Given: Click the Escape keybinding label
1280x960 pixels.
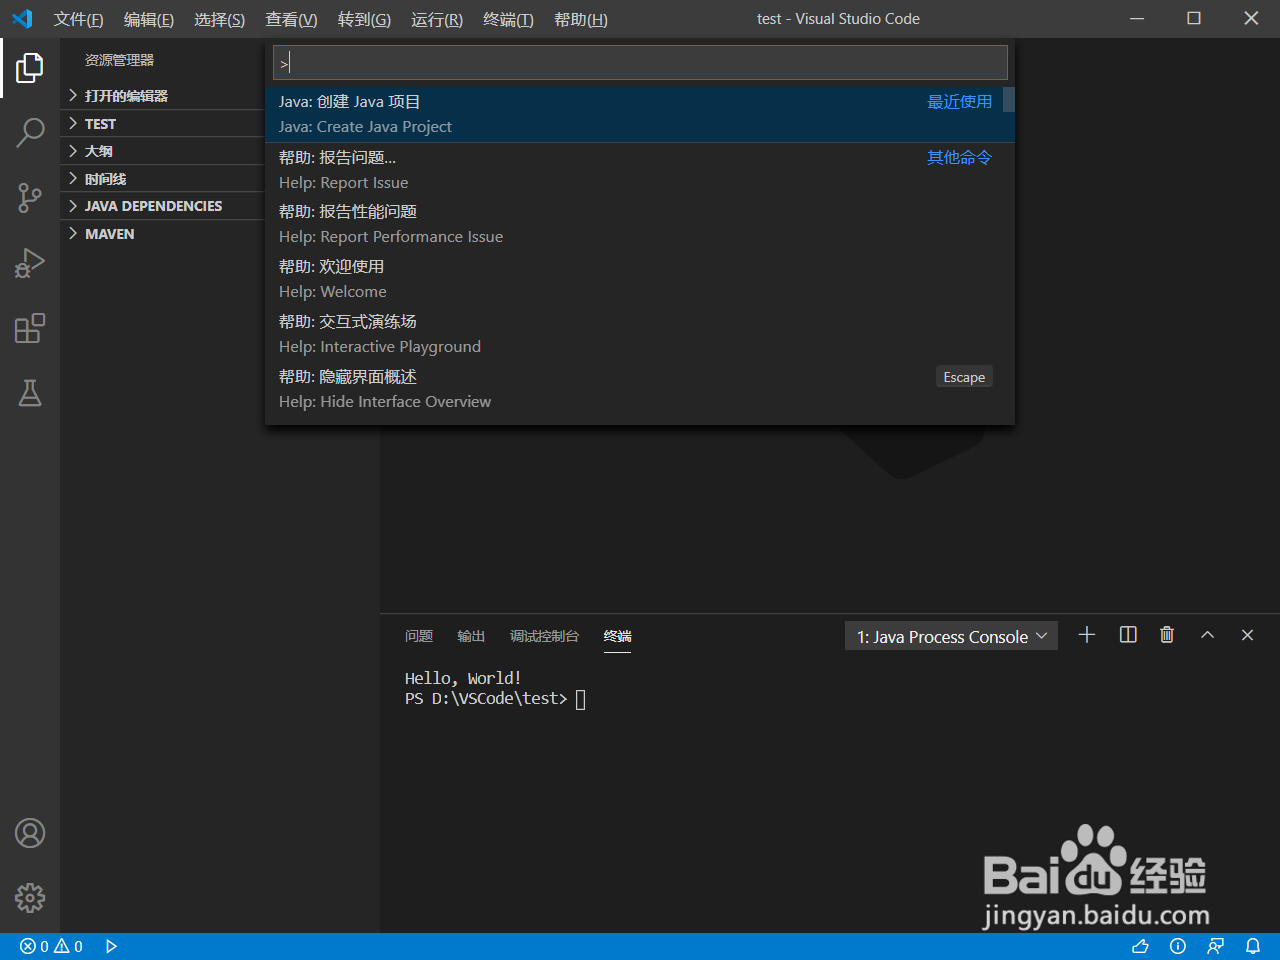Looking at the screenshot, I should pyautogui.click(x=964, y=377).
